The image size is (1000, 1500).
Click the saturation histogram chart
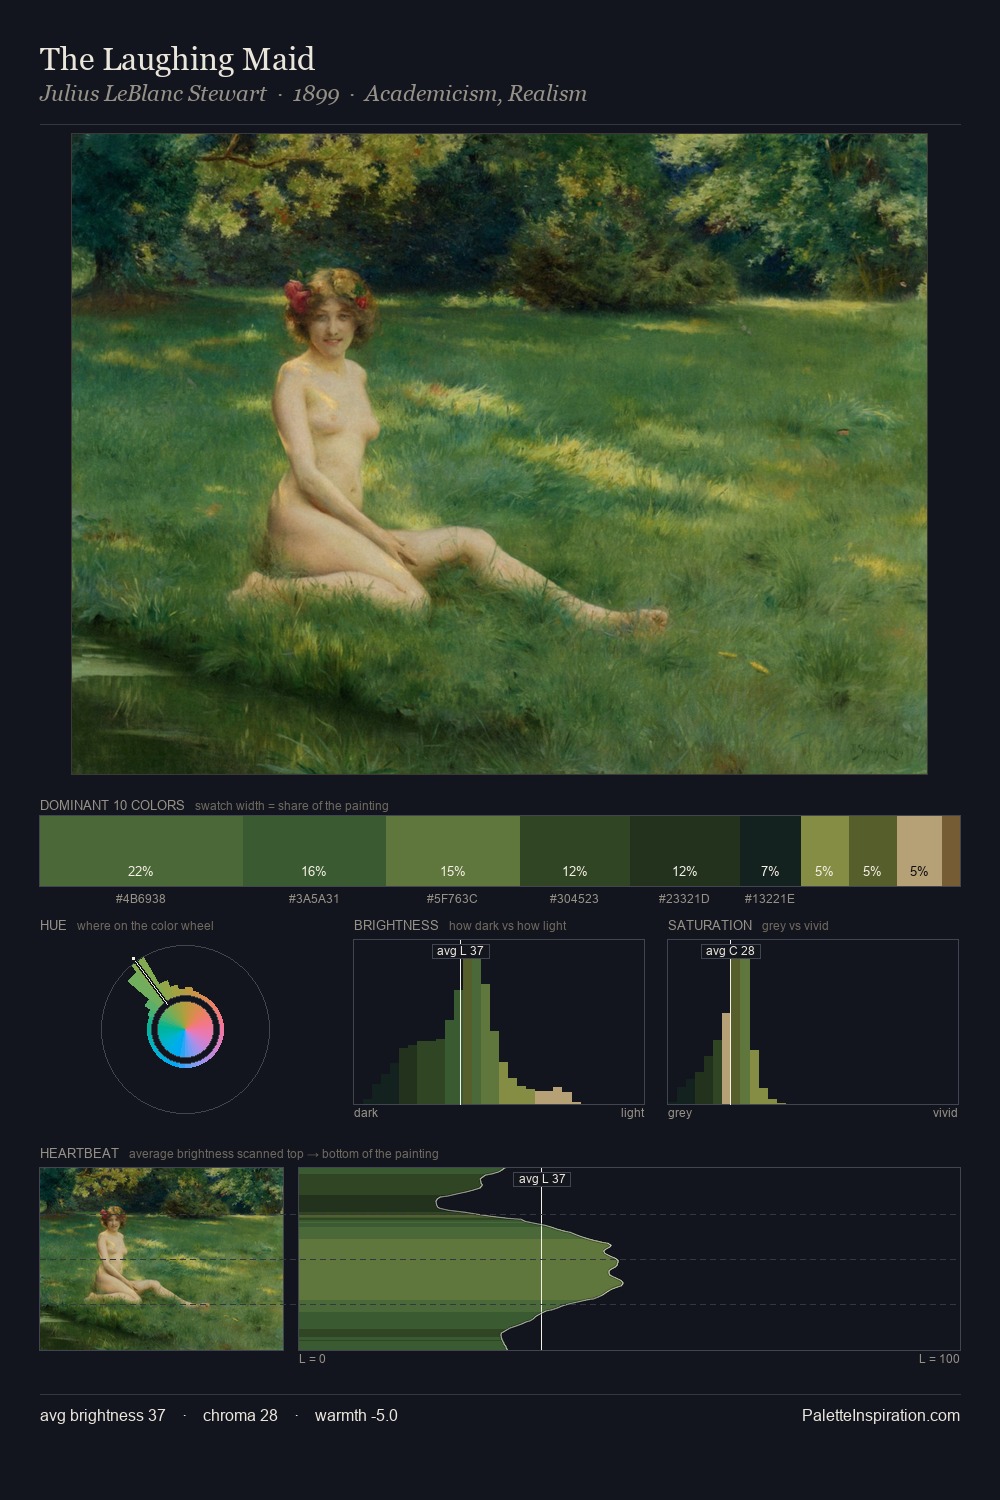tap(813, 1022)
